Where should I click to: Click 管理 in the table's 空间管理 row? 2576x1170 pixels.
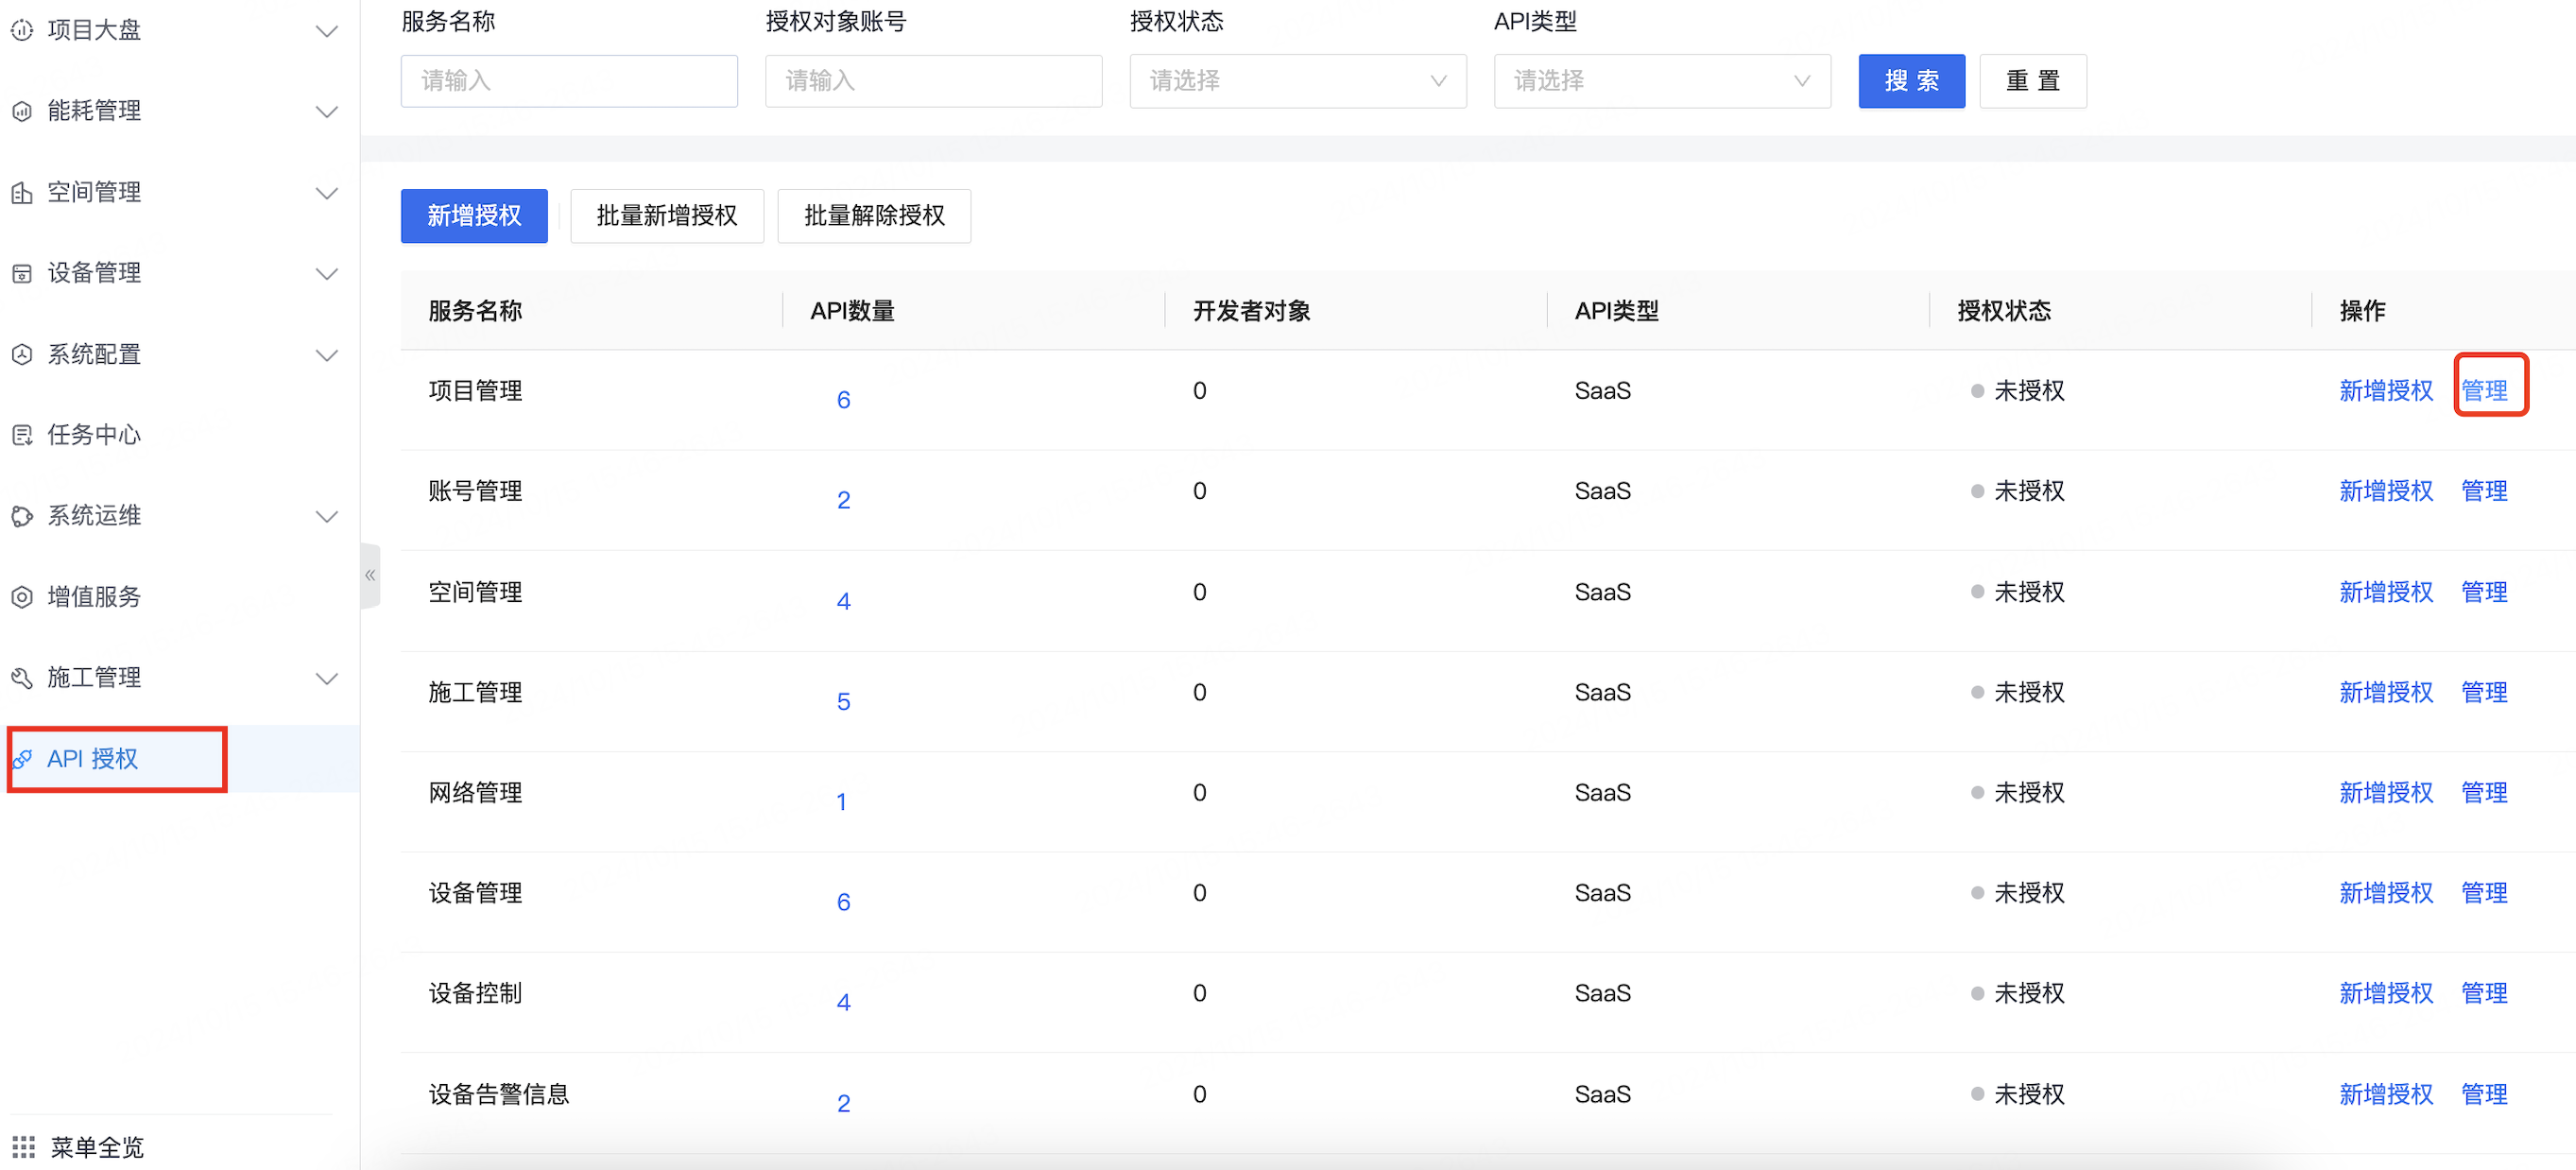point(2484,592)
